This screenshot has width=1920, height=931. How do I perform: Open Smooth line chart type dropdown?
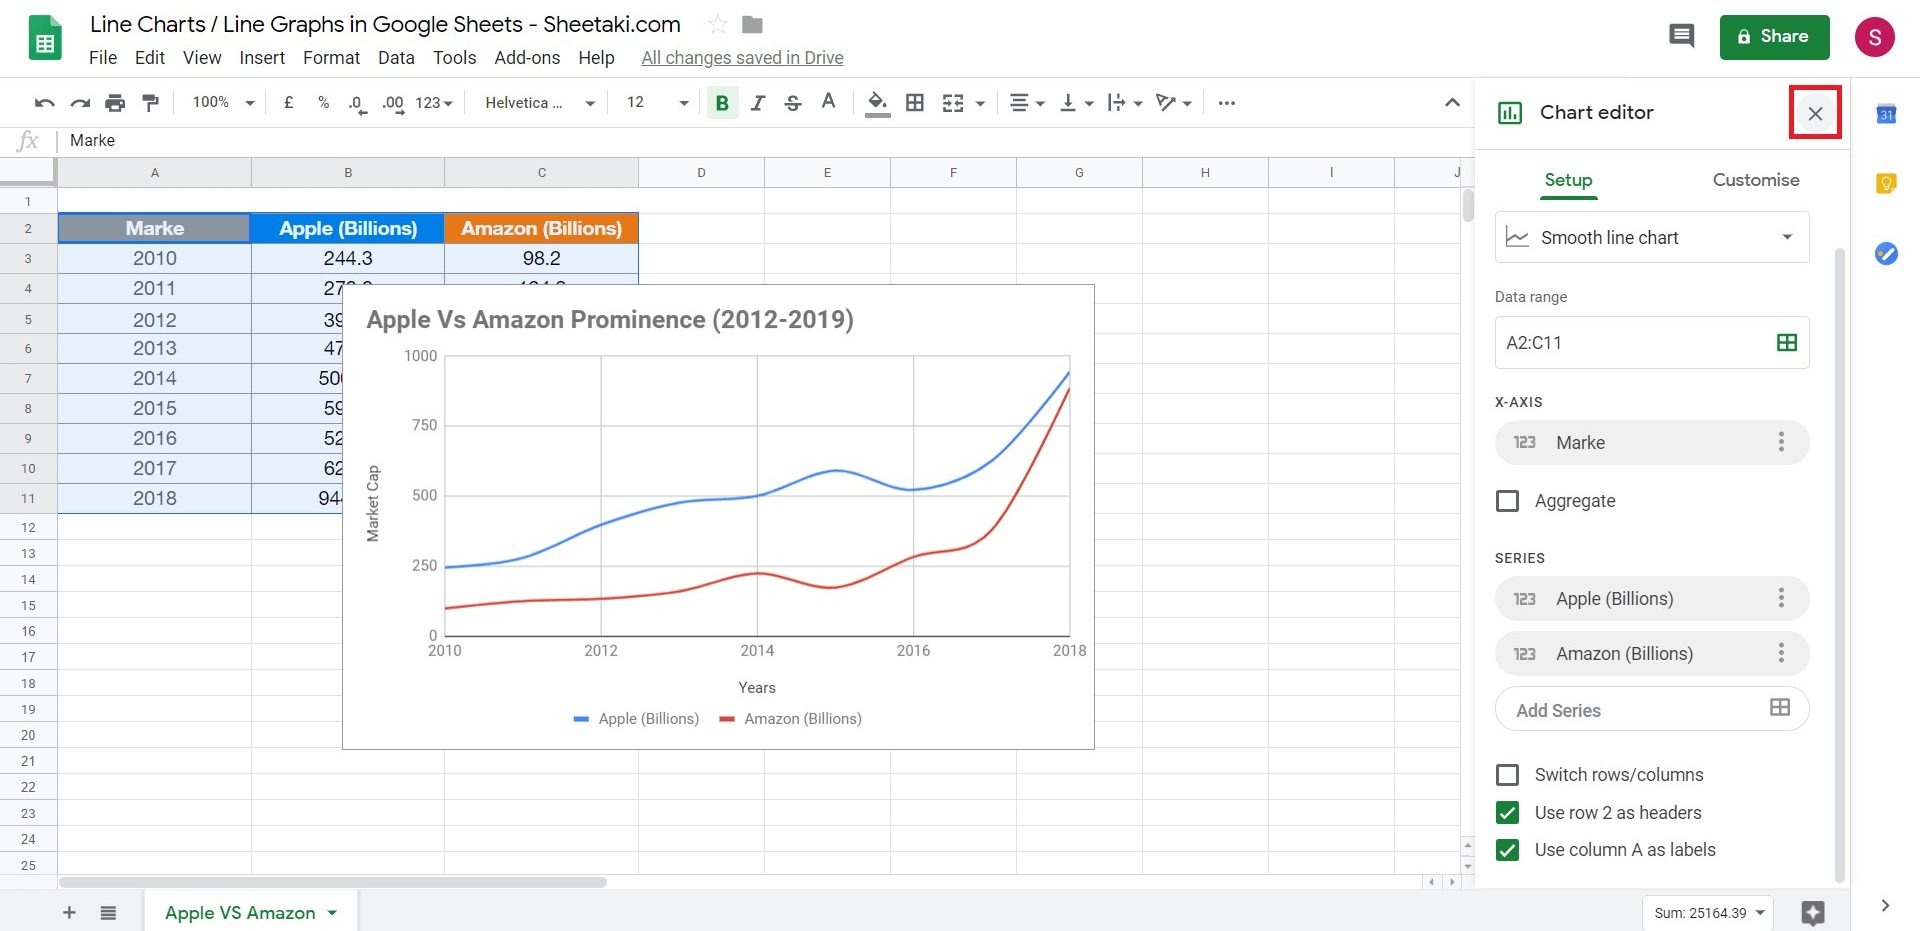pos(1652,237)
